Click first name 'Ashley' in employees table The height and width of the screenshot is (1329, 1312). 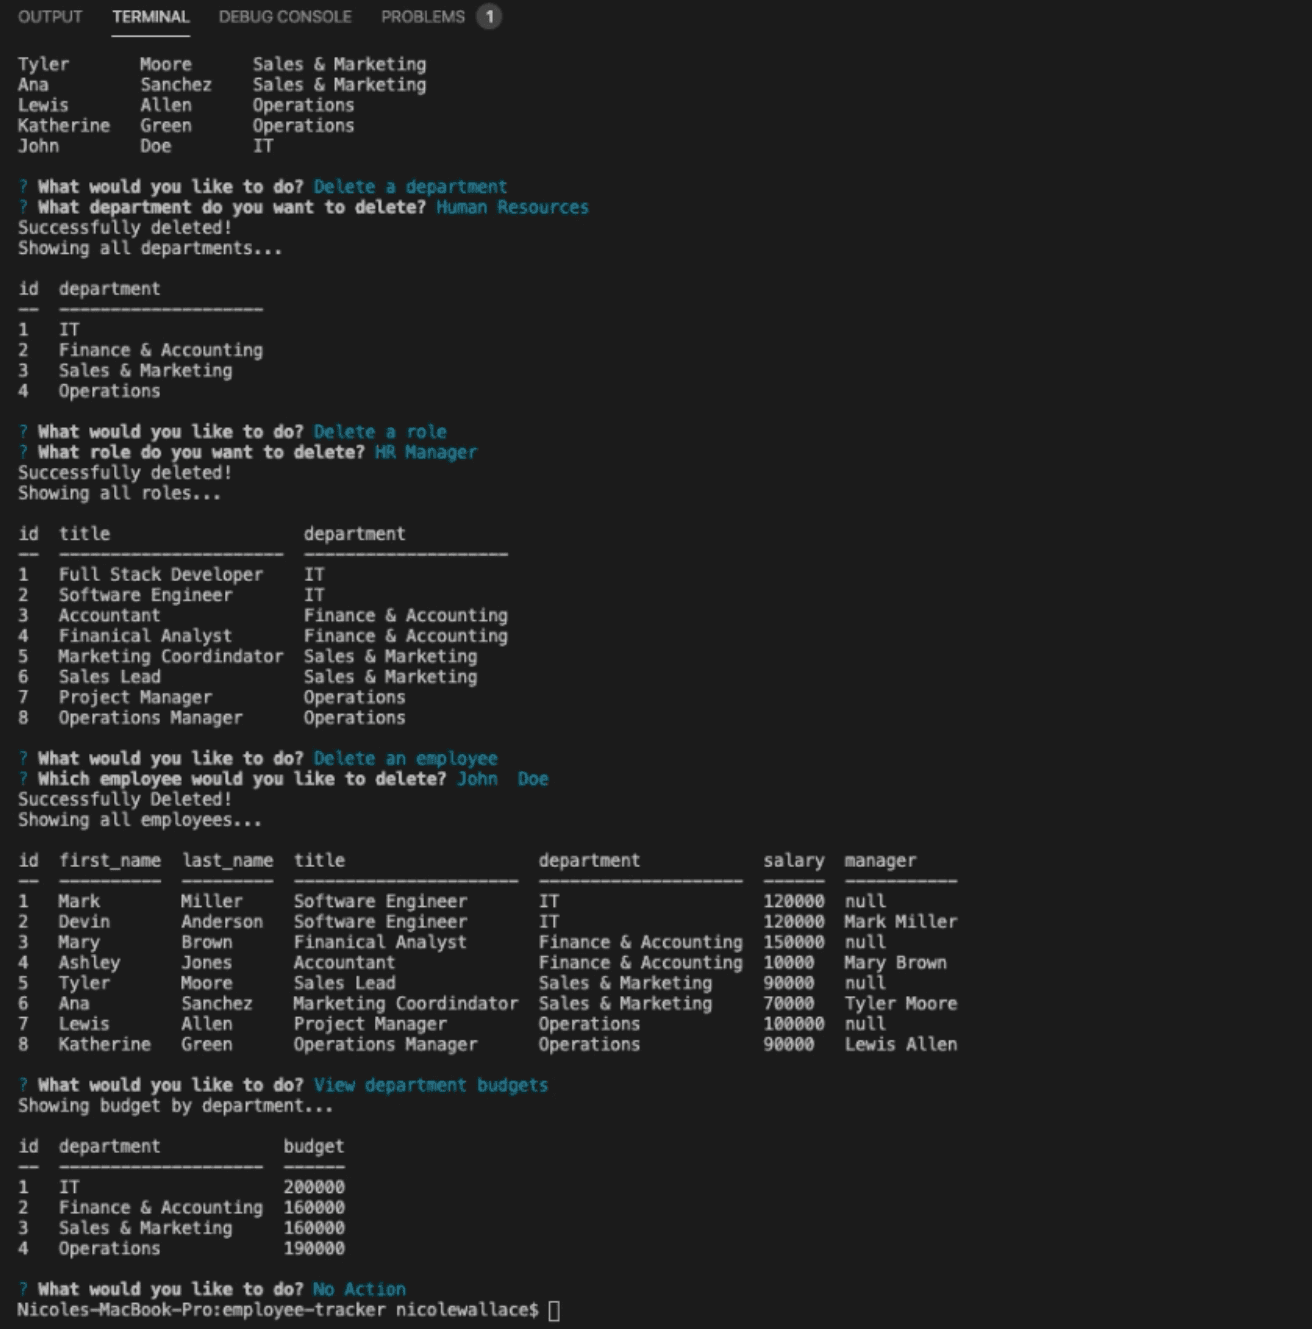coord(89,963)
